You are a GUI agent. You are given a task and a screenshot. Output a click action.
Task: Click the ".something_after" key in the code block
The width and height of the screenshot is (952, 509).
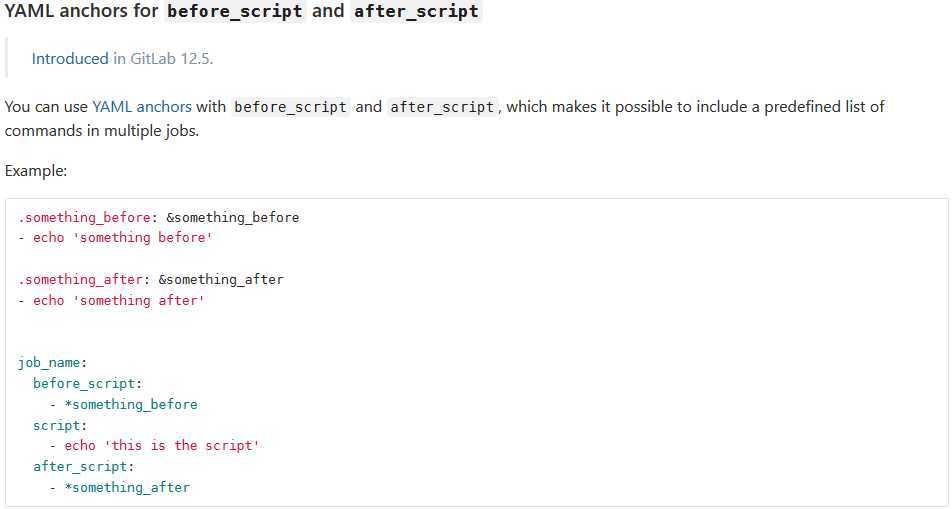pos(79,280)
